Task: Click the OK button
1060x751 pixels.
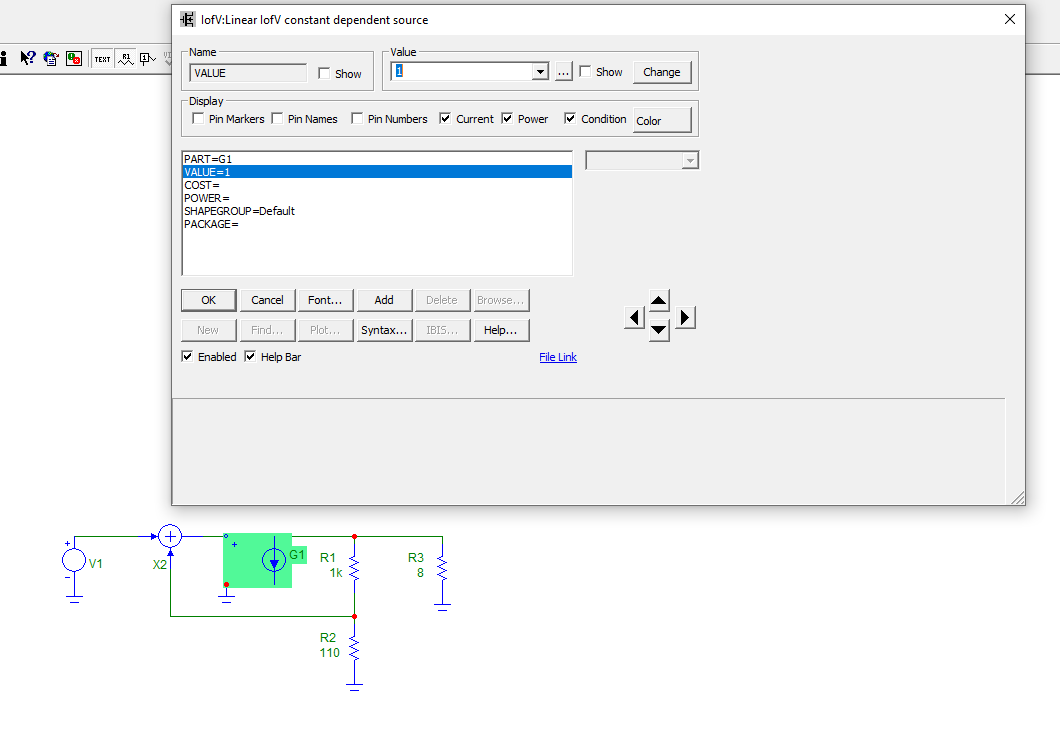Action: [209, 300]
